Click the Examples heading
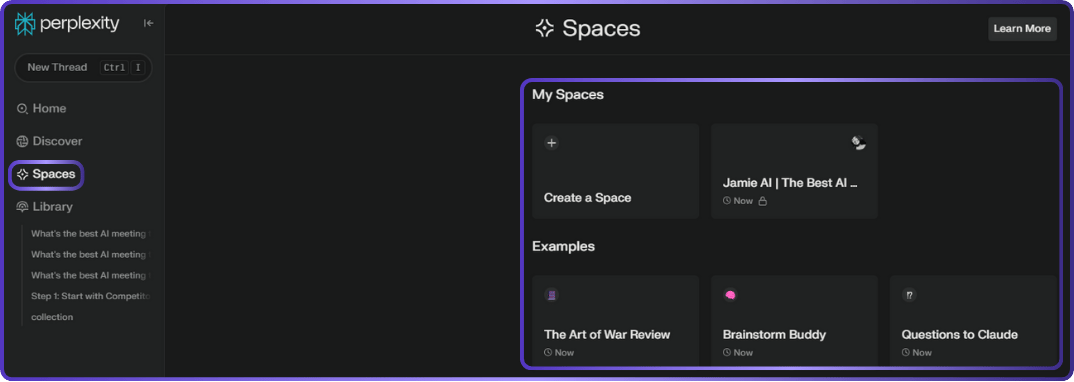Viewport: 1074px width, 382px height. (x=563, y=246)
